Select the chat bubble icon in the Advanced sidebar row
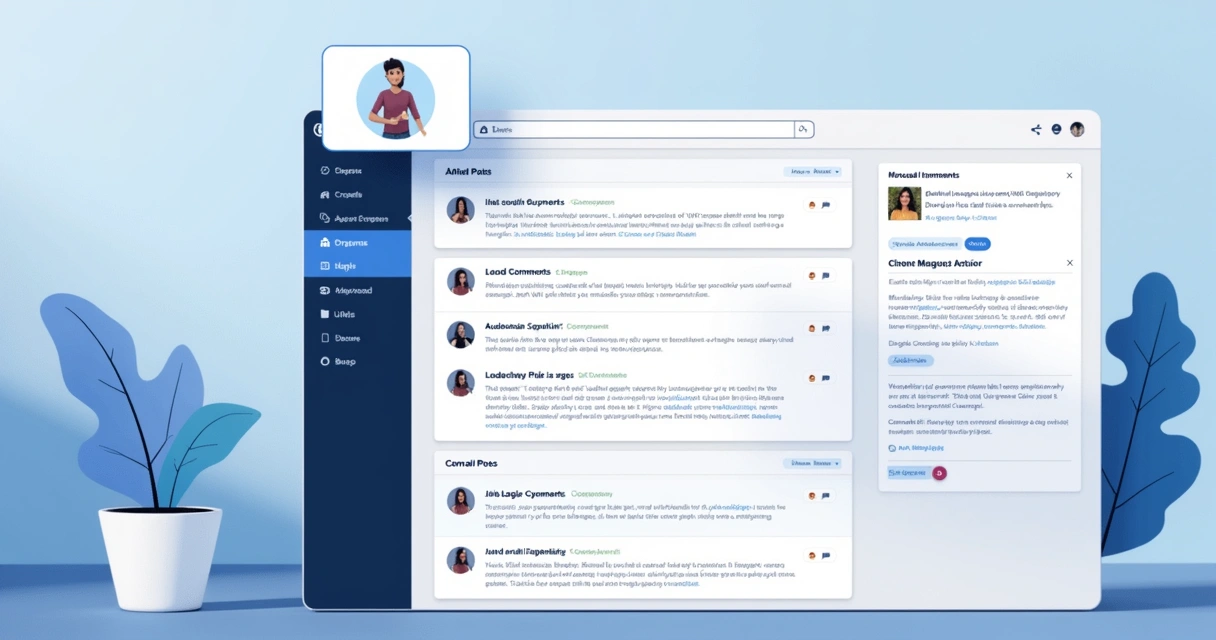 click(x=325, y=290)
